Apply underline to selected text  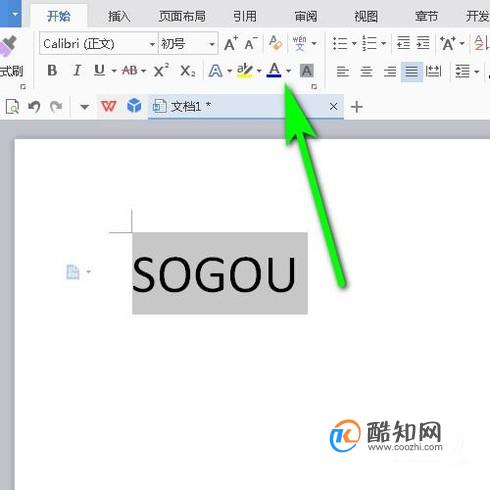pyautogui.click(x=99, y=71)
